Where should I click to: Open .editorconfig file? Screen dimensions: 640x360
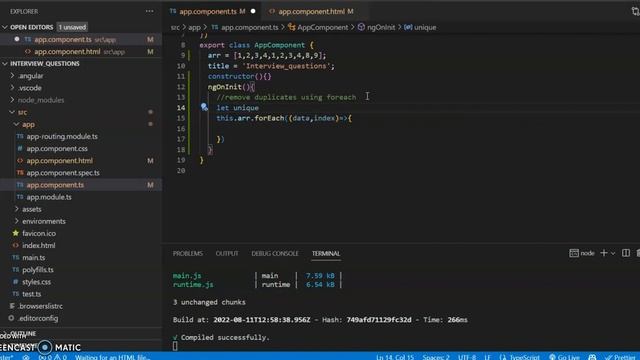38,318
